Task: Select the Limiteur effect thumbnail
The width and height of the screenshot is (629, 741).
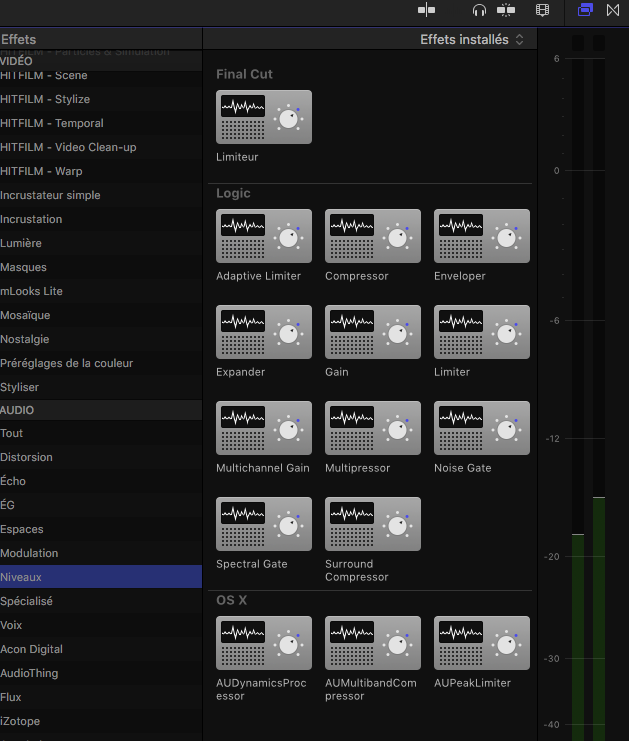Action: tap(264, 117)
